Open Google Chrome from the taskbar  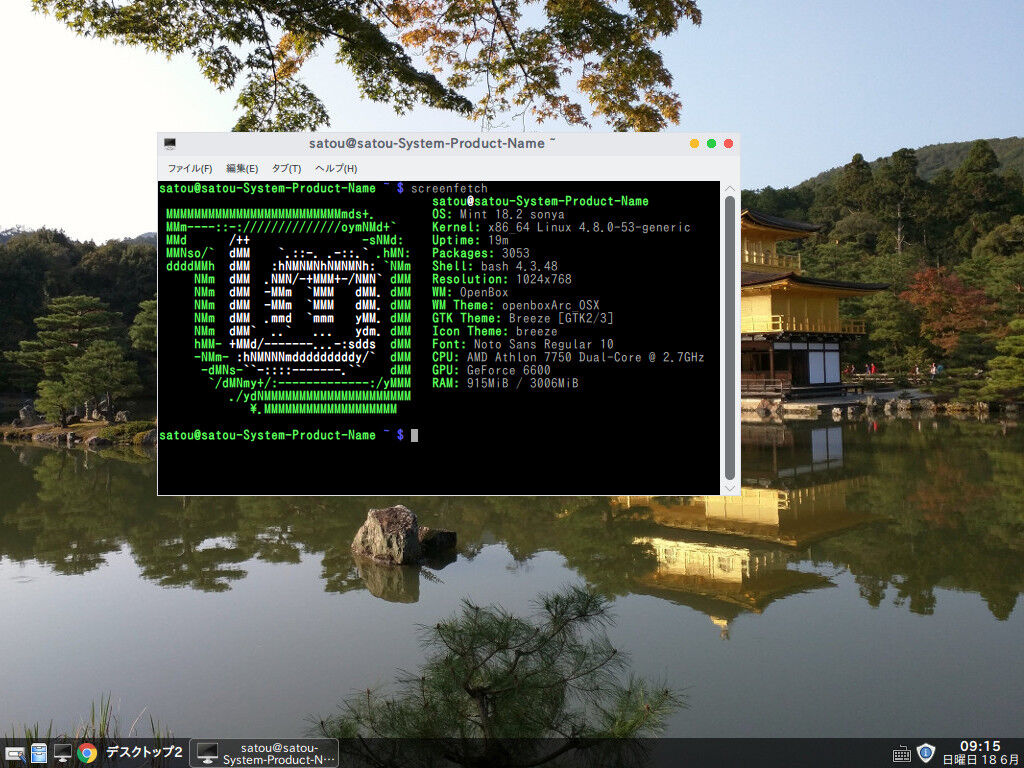click(88, 753)
